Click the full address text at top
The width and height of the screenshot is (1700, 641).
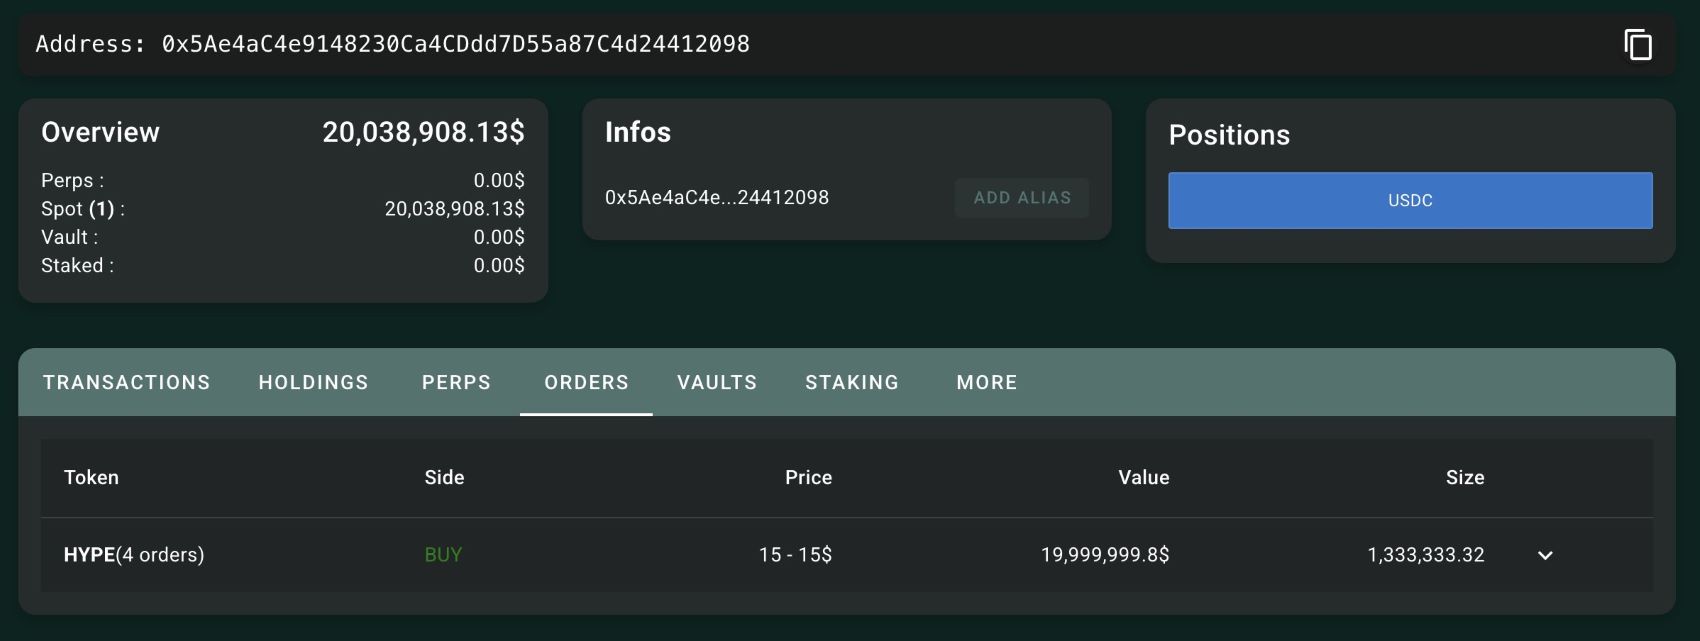(455, 44)
